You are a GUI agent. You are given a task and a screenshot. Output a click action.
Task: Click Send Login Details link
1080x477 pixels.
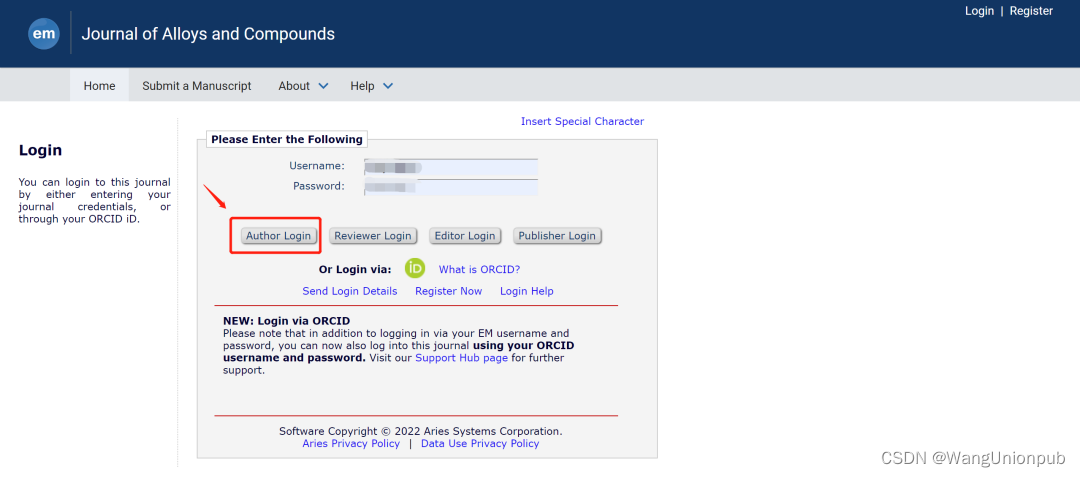350,291
